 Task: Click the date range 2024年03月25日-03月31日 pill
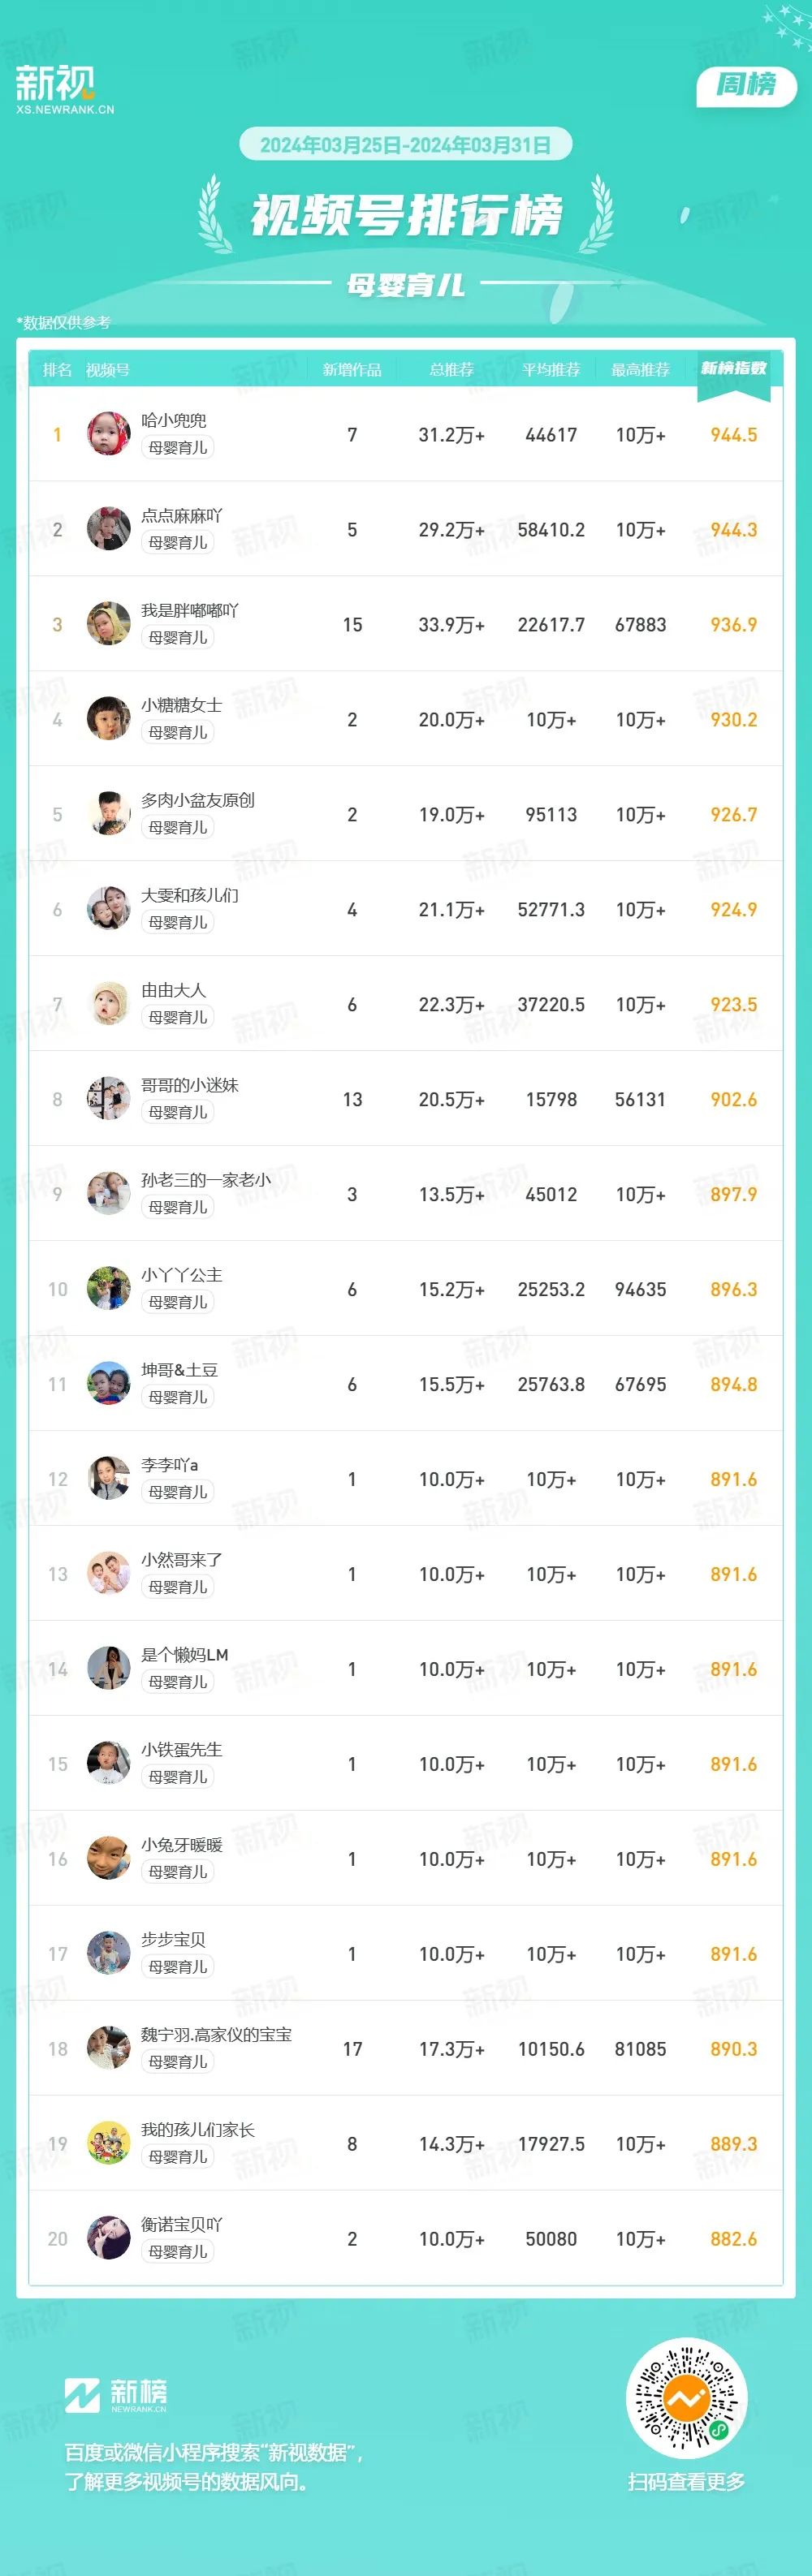[406, 145]
